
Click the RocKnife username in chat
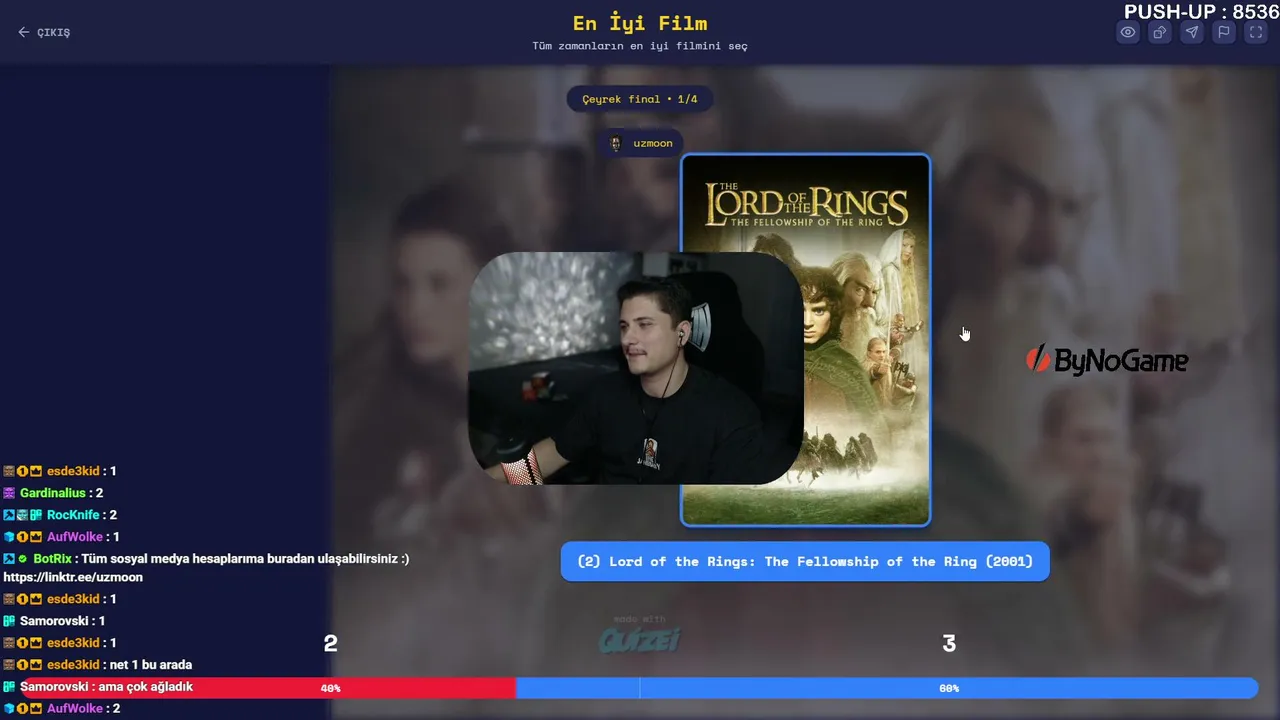tap(73, 515)
